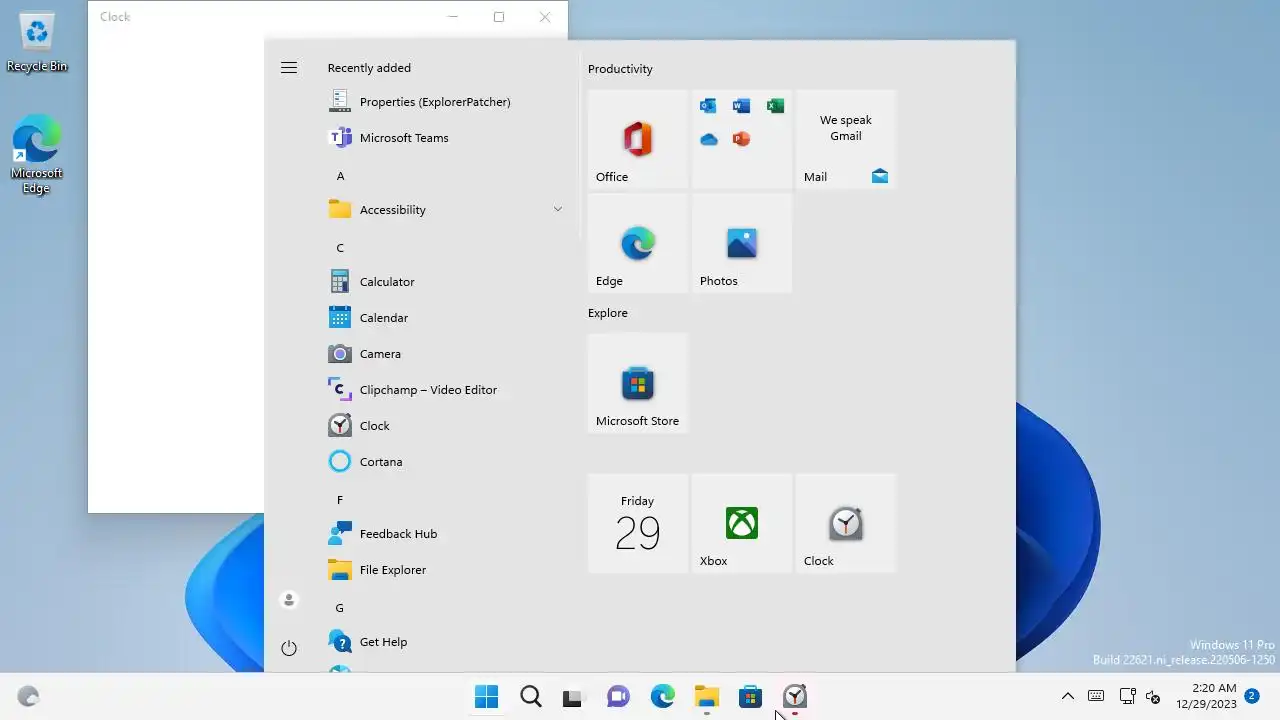Open notifications badge showing 2
Image resolution: width=1280 pixels, height=720 pixels.
(1251, 696)
